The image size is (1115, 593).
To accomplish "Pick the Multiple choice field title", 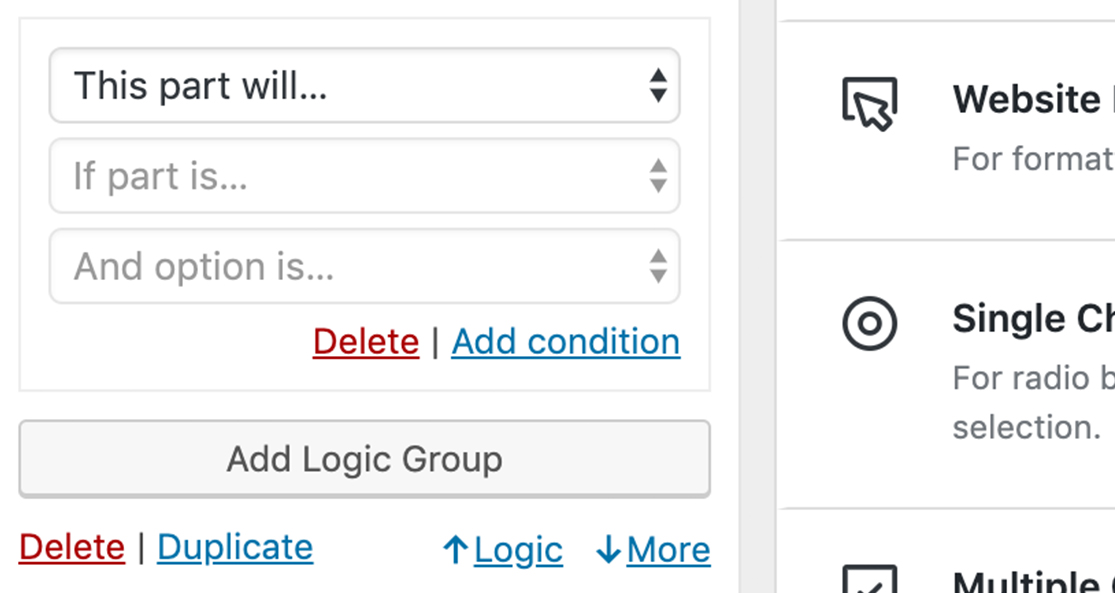I will pyautogui.click(x=1032, y=582).
